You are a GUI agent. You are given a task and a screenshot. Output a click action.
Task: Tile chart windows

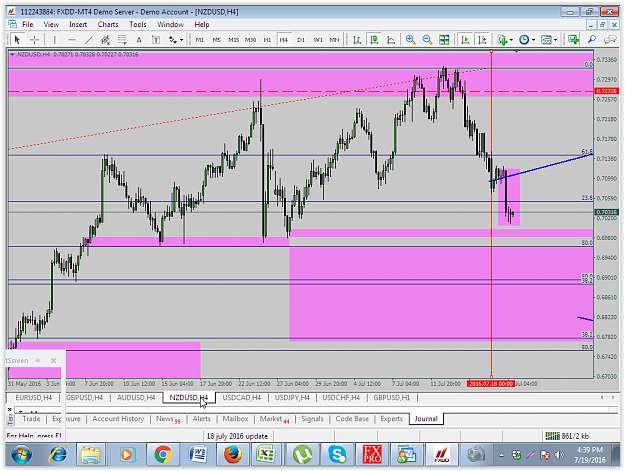(444, 39)
